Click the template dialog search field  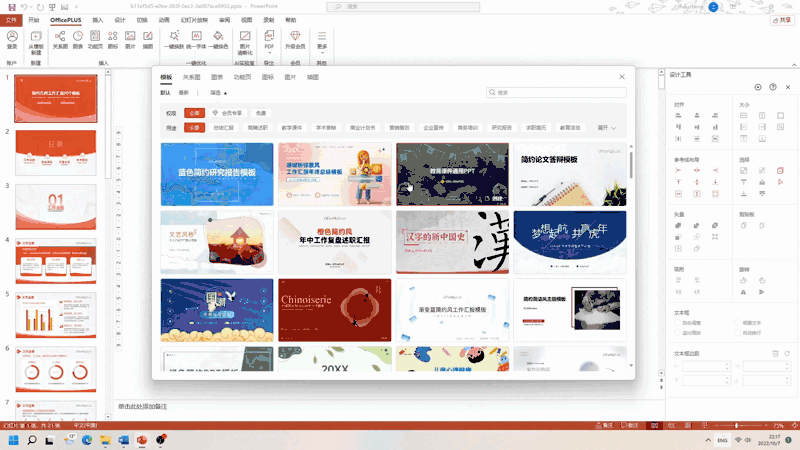point(556,92)
